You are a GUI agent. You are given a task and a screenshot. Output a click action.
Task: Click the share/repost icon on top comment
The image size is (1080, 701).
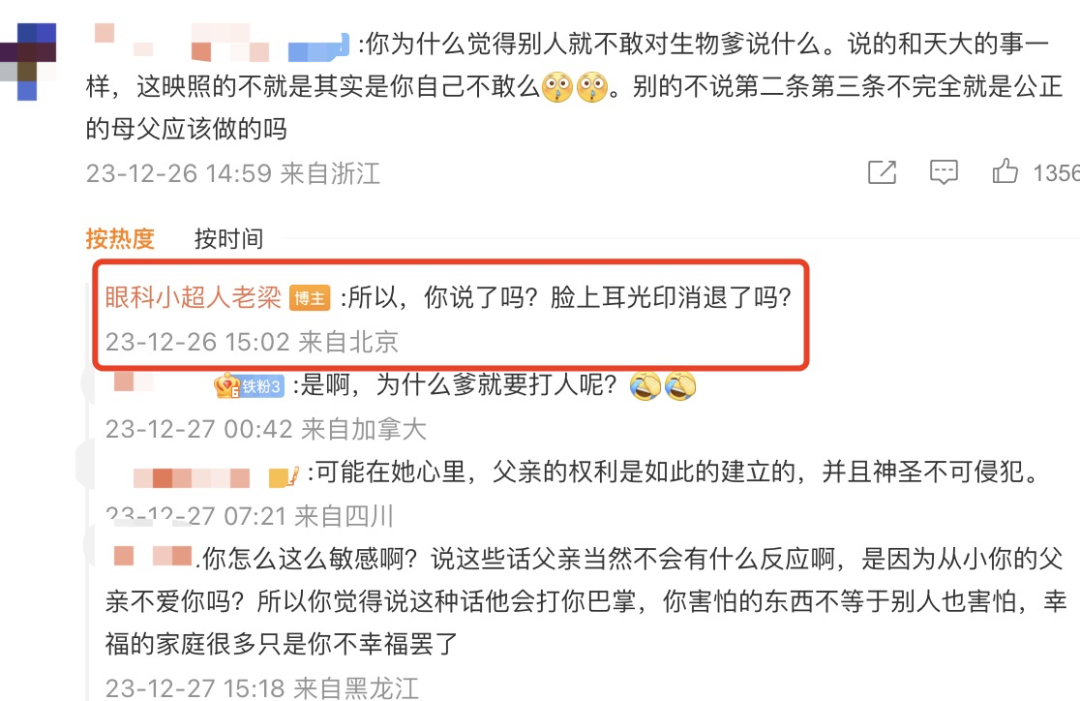[882, 172]
